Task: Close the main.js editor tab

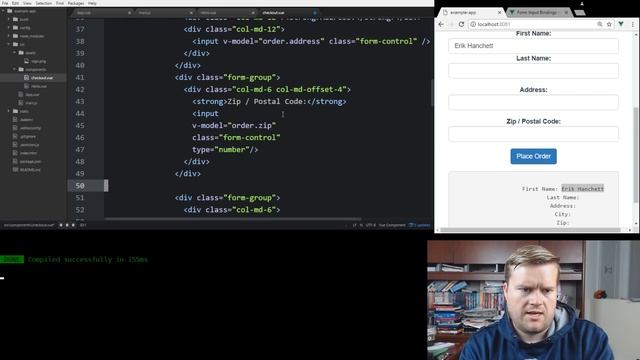Action: [191, 13]
